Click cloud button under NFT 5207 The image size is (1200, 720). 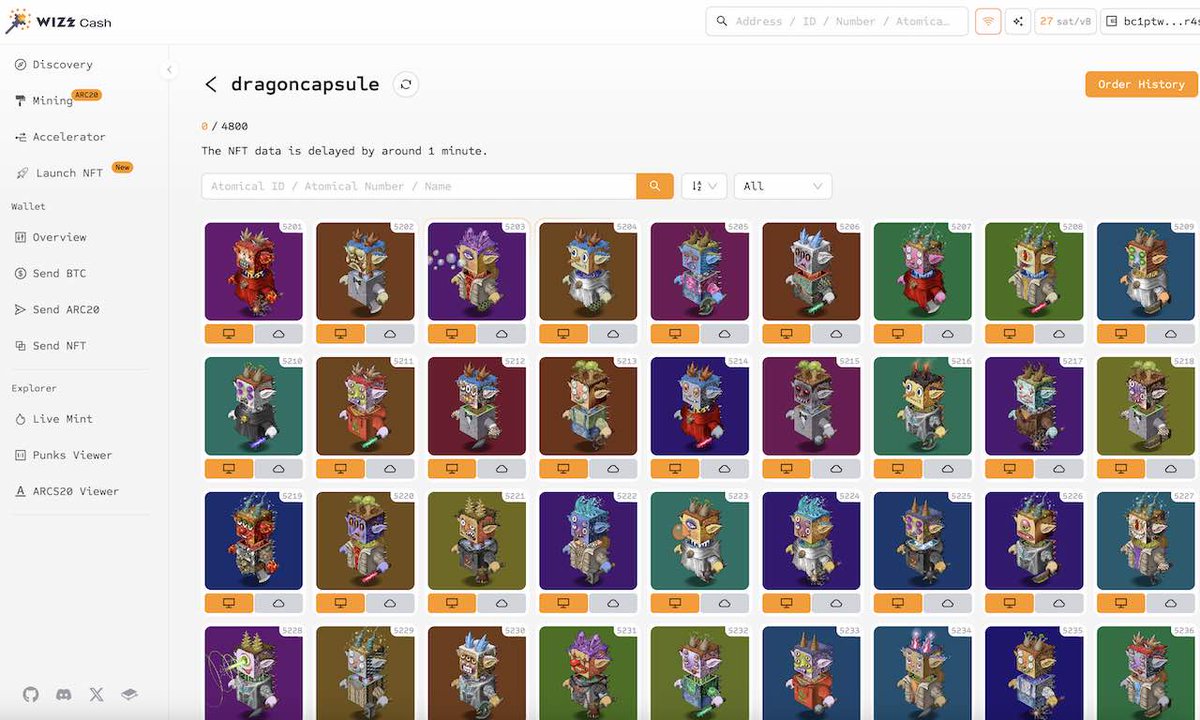tap(947, 333)
